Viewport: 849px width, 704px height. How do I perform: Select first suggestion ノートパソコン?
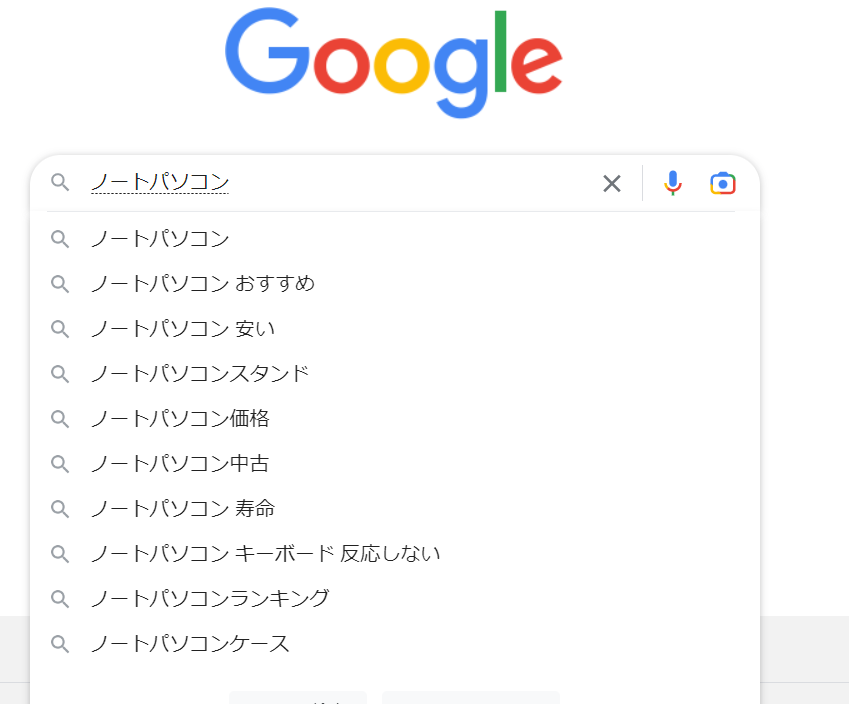(x=160, y=239)
